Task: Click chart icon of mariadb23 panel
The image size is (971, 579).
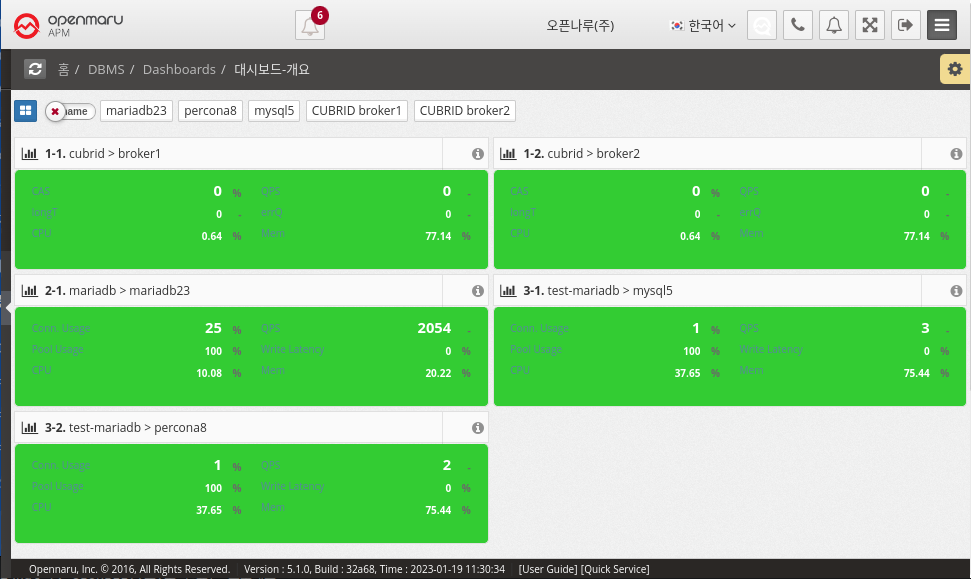Action: 29,291
